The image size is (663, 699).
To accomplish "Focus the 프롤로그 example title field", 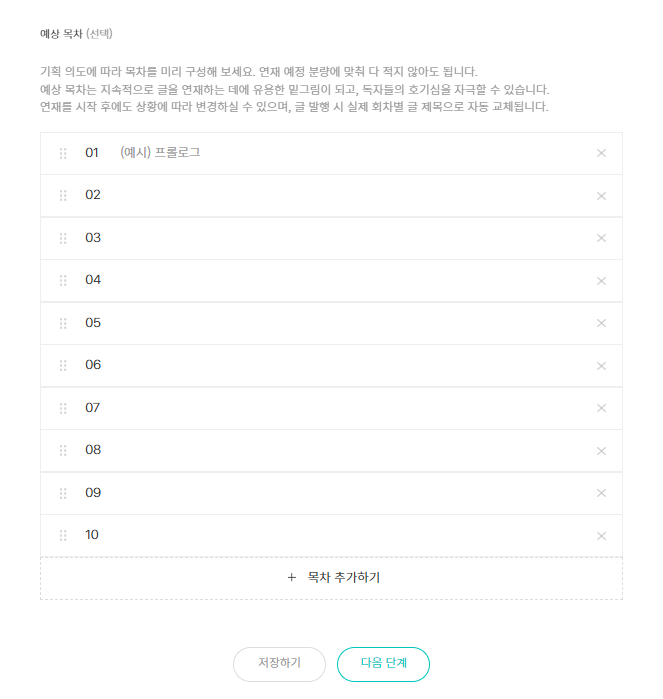I will (x=340, y=153).
